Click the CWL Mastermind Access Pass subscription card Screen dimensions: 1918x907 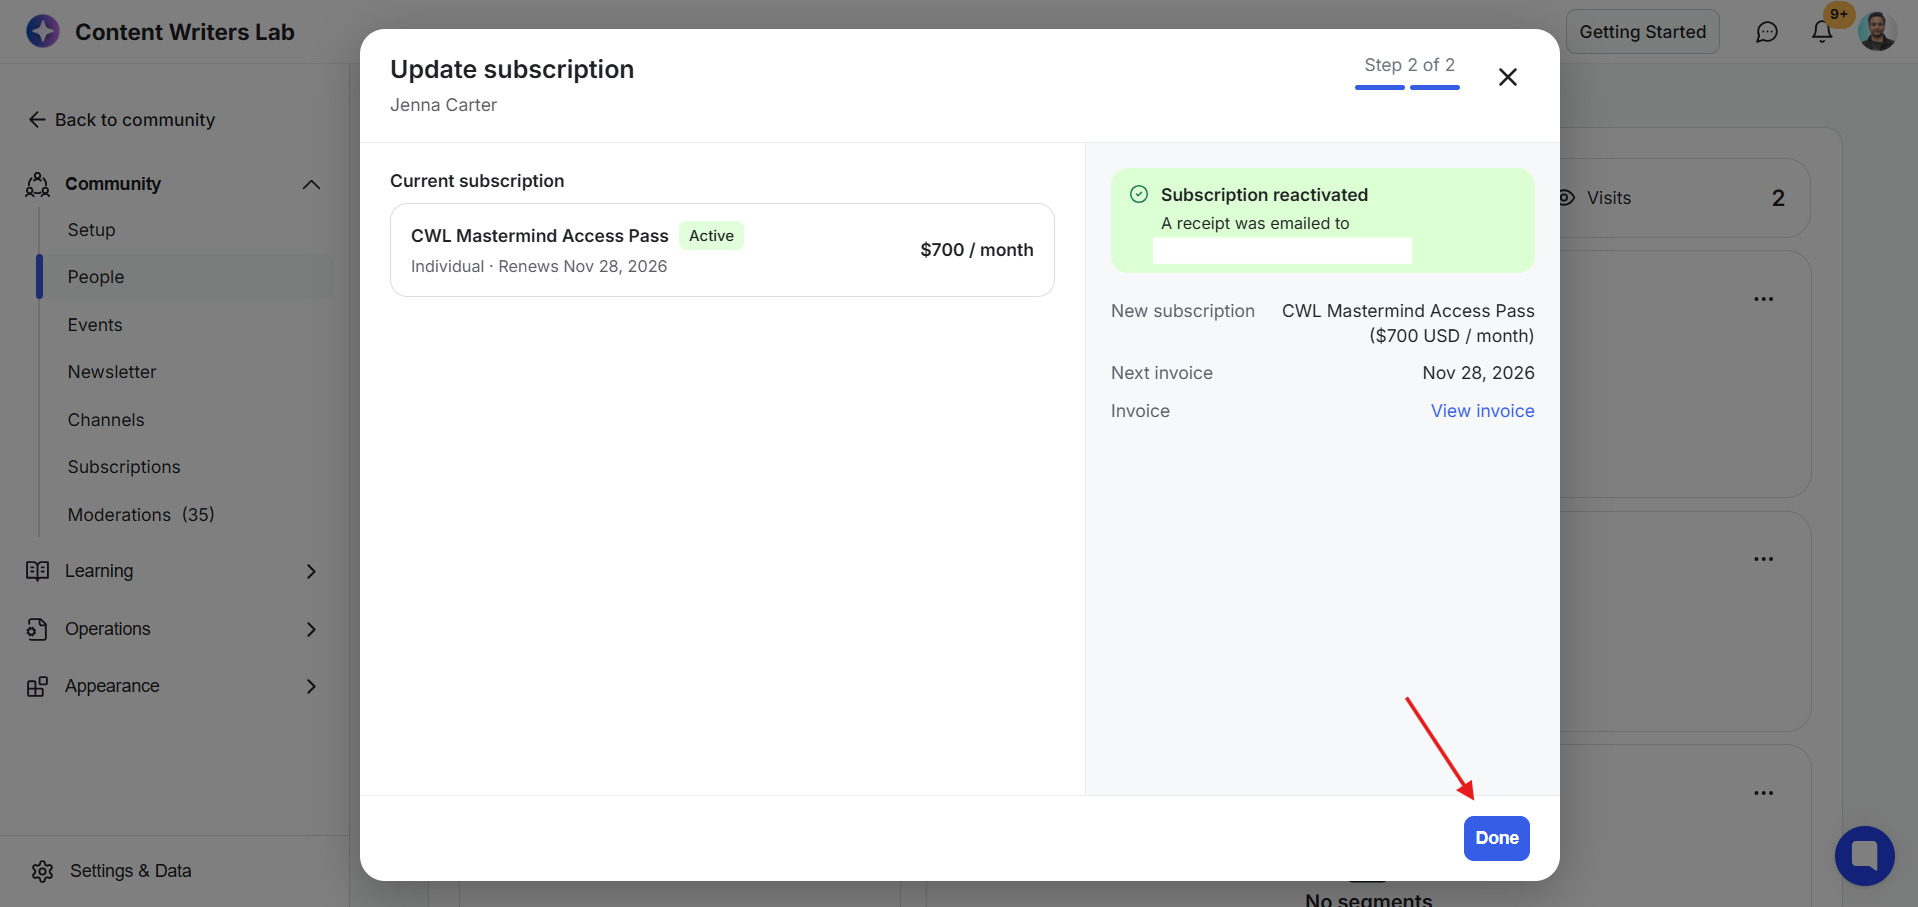[722, 250]
